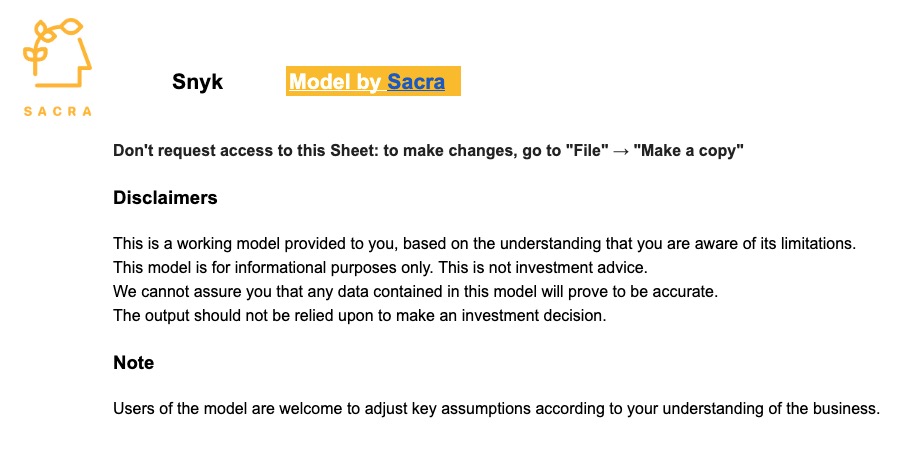
Task: Select the "We cannot assure you" line
Action: (x=416, y=291)
